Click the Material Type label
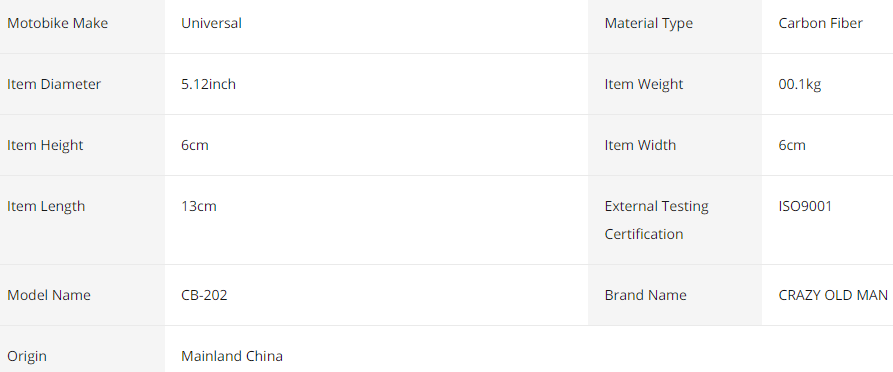The height and width of the screenshot is (372, 893). [x=649, y=23]
